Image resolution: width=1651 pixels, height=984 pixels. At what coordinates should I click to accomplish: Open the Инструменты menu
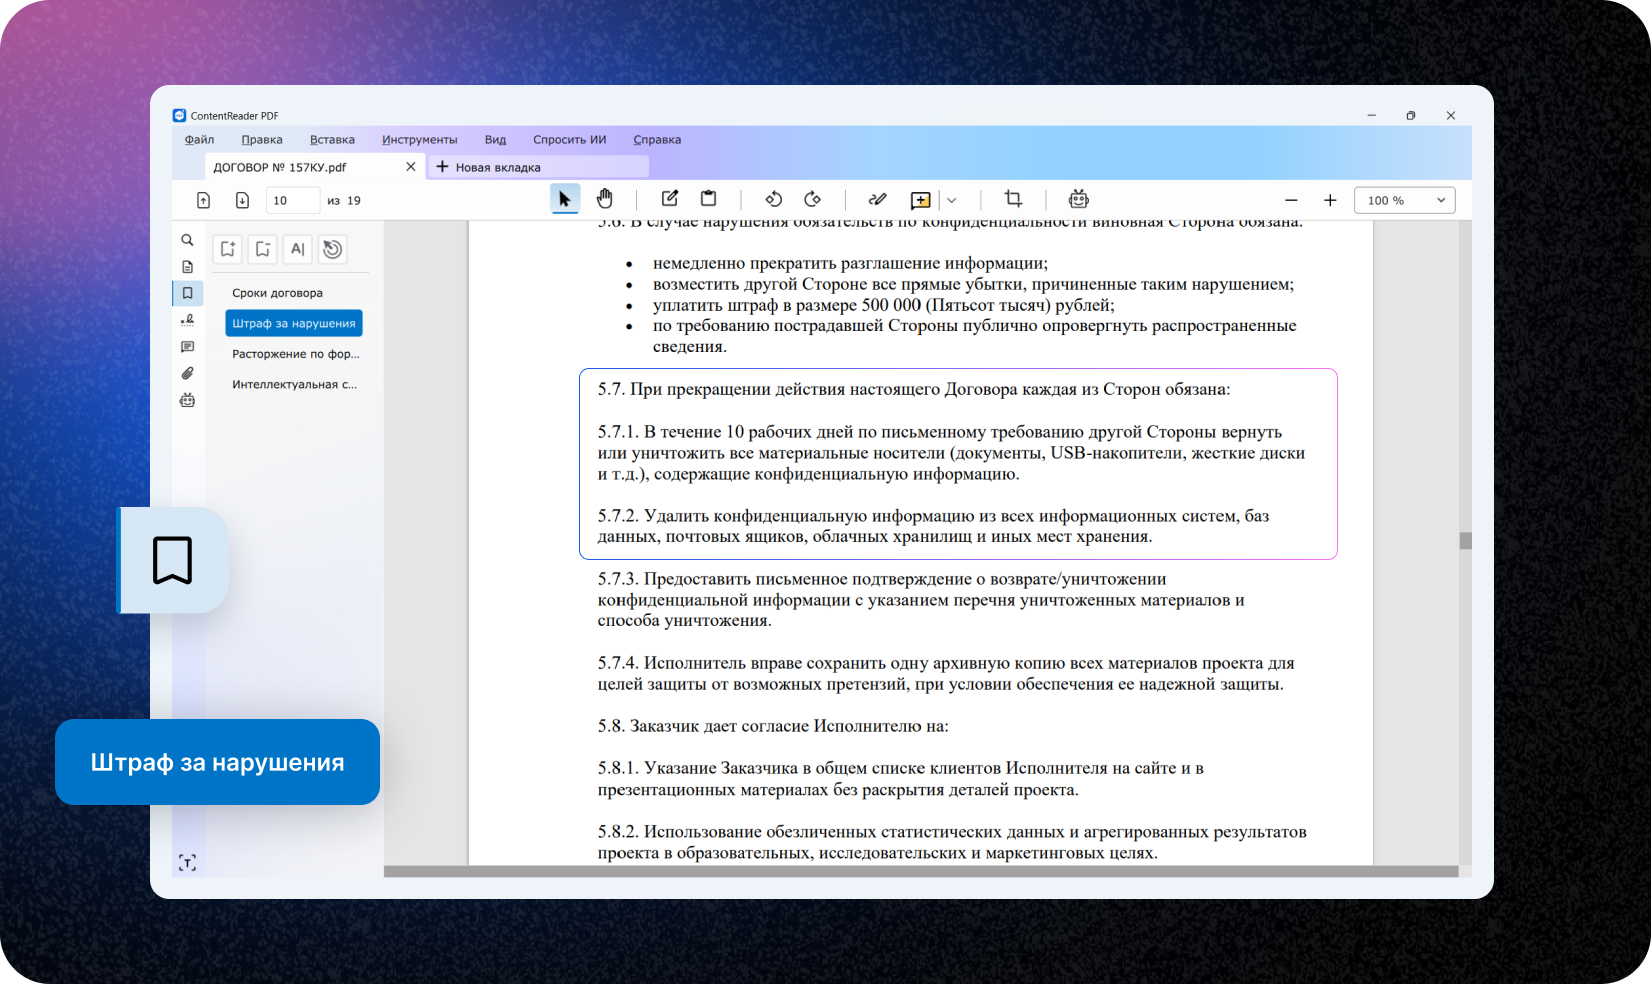(420, 139)
